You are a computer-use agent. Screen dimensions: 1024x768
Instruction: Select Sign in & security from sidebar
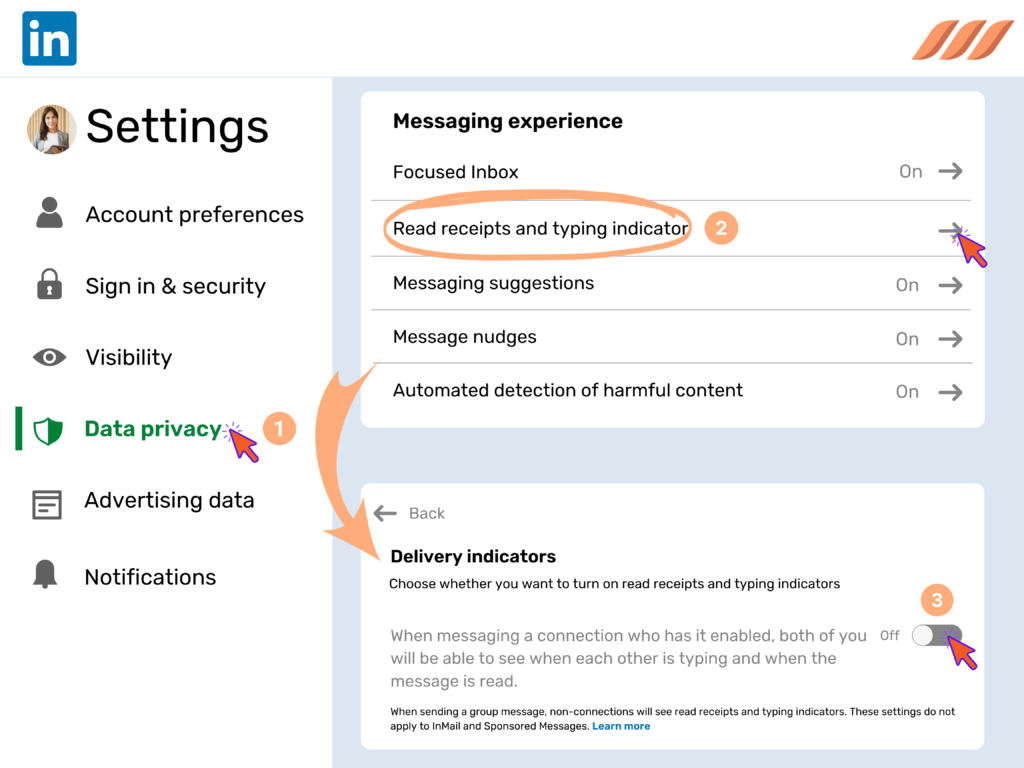[175, 285]
